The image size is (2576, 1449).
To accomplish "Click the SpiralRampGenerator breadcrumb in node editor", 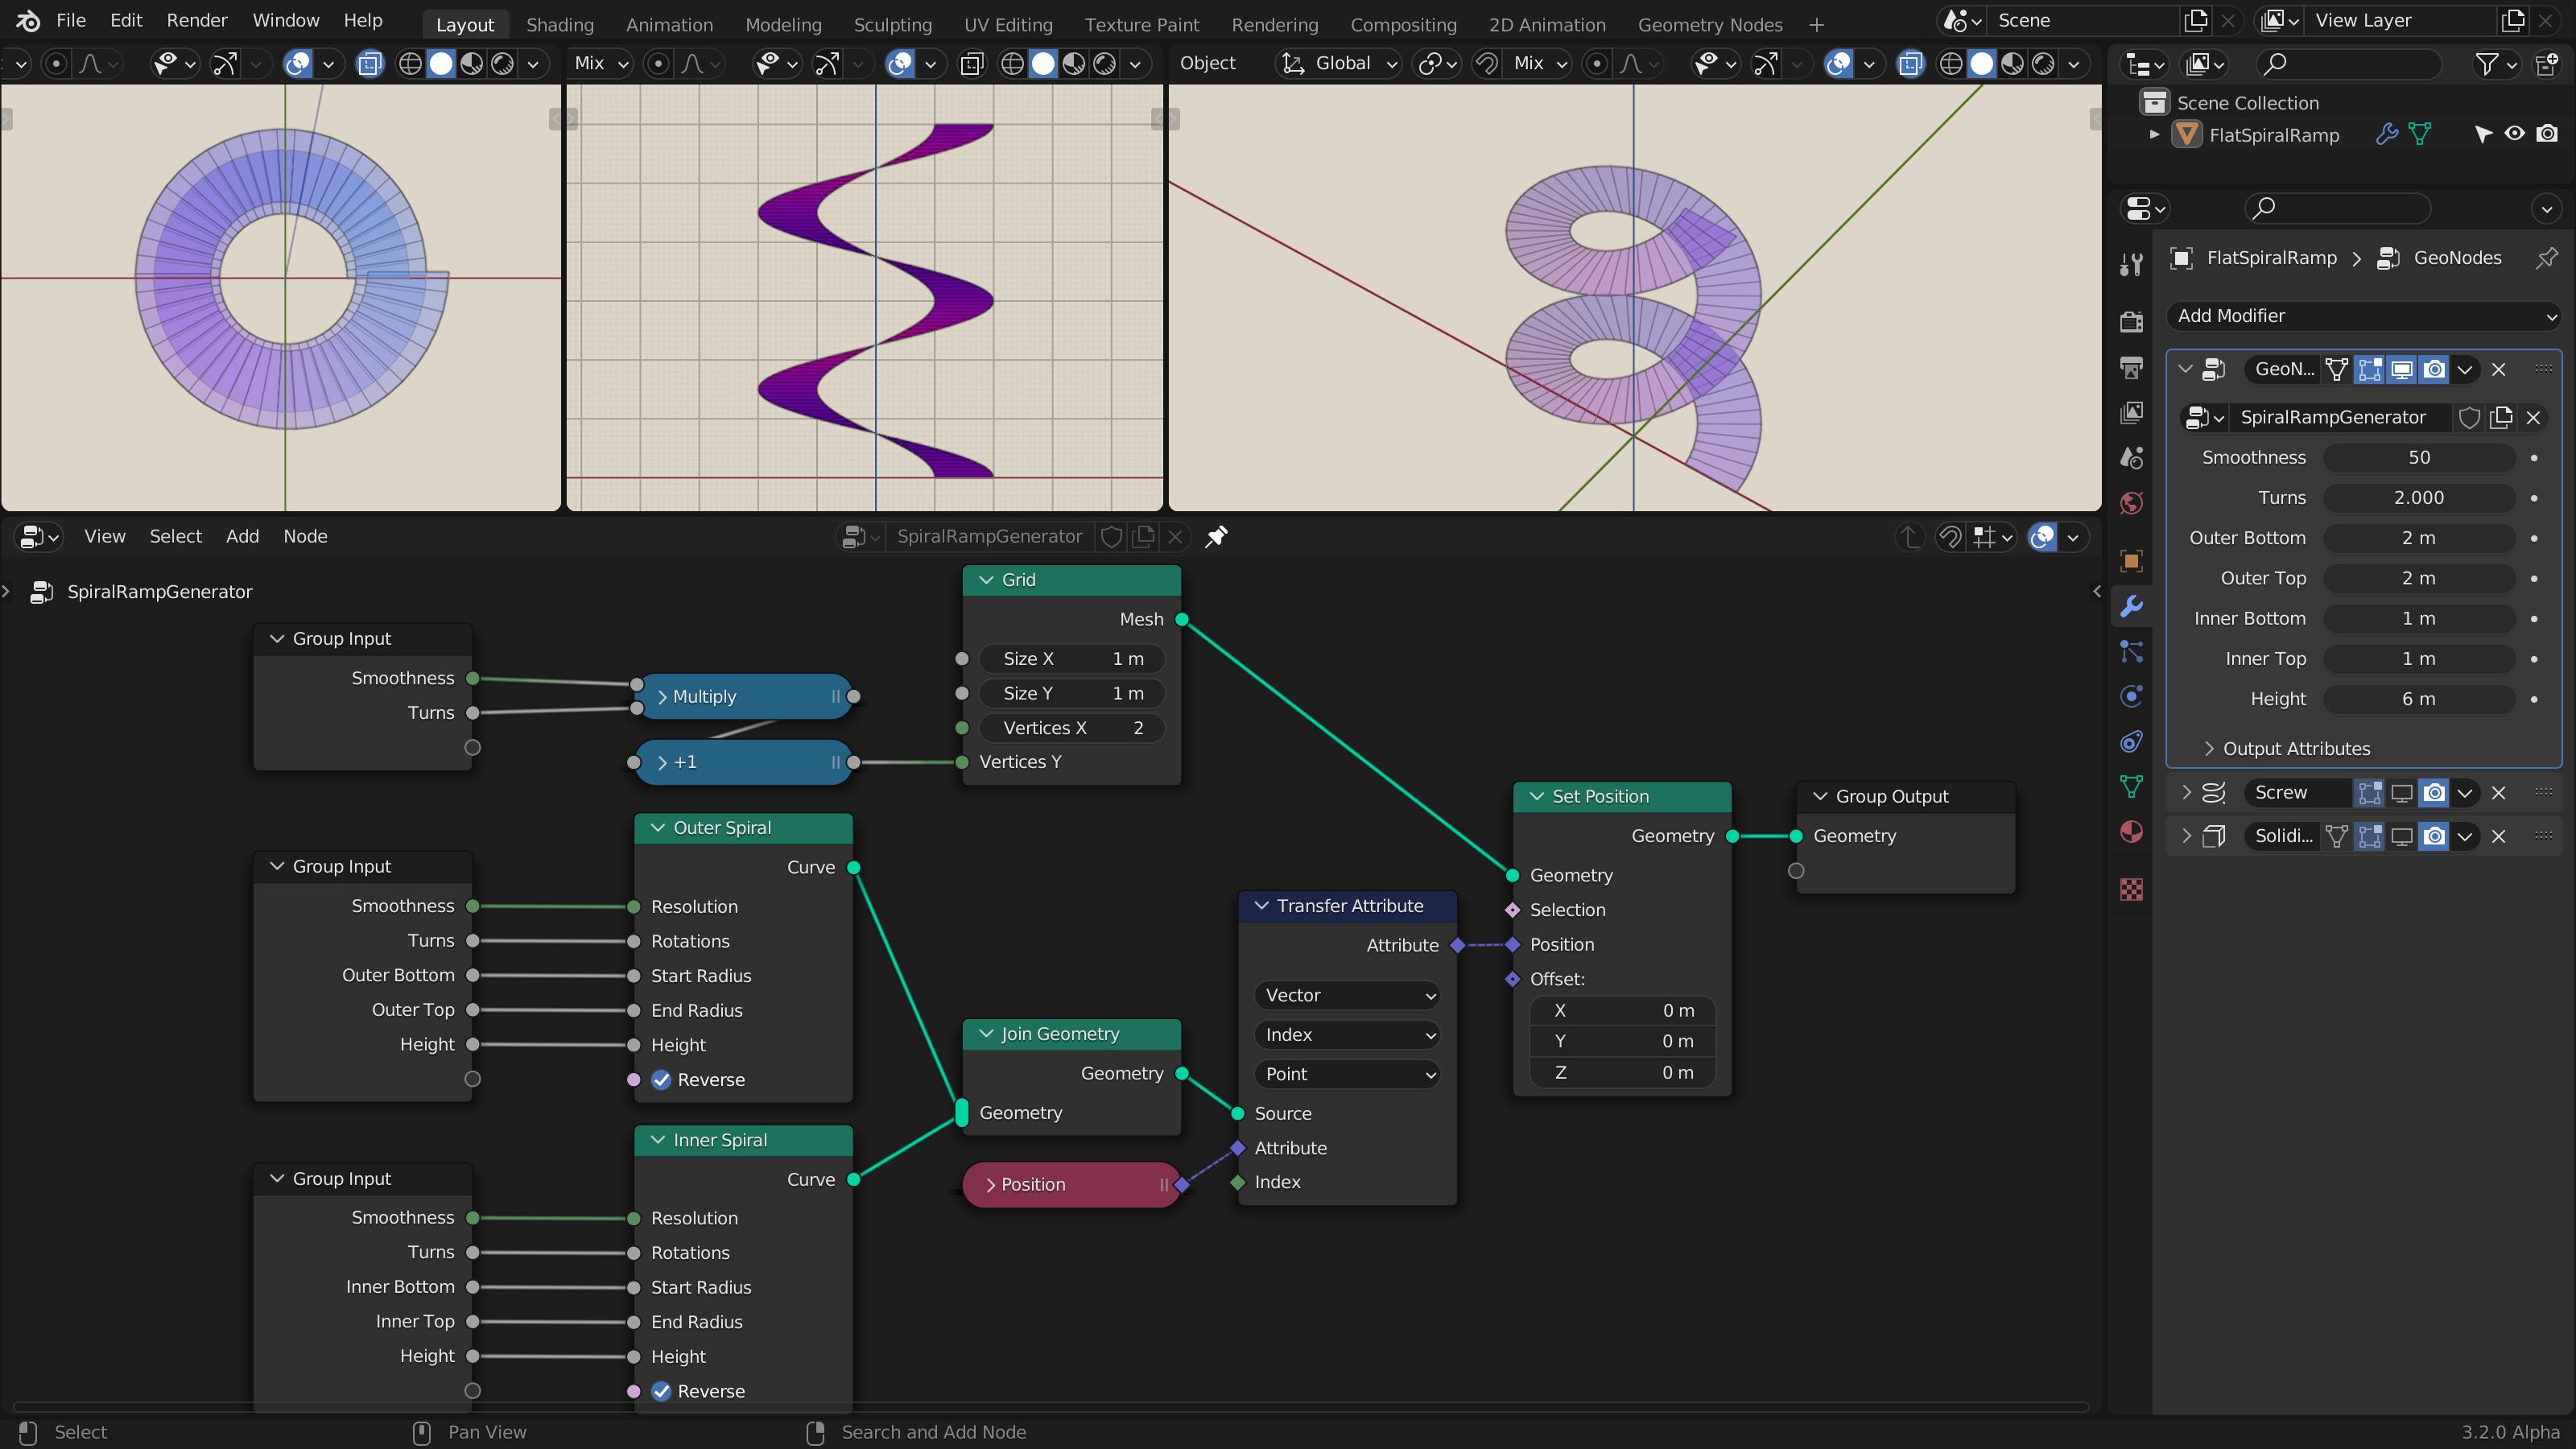I will click(159, 592).
